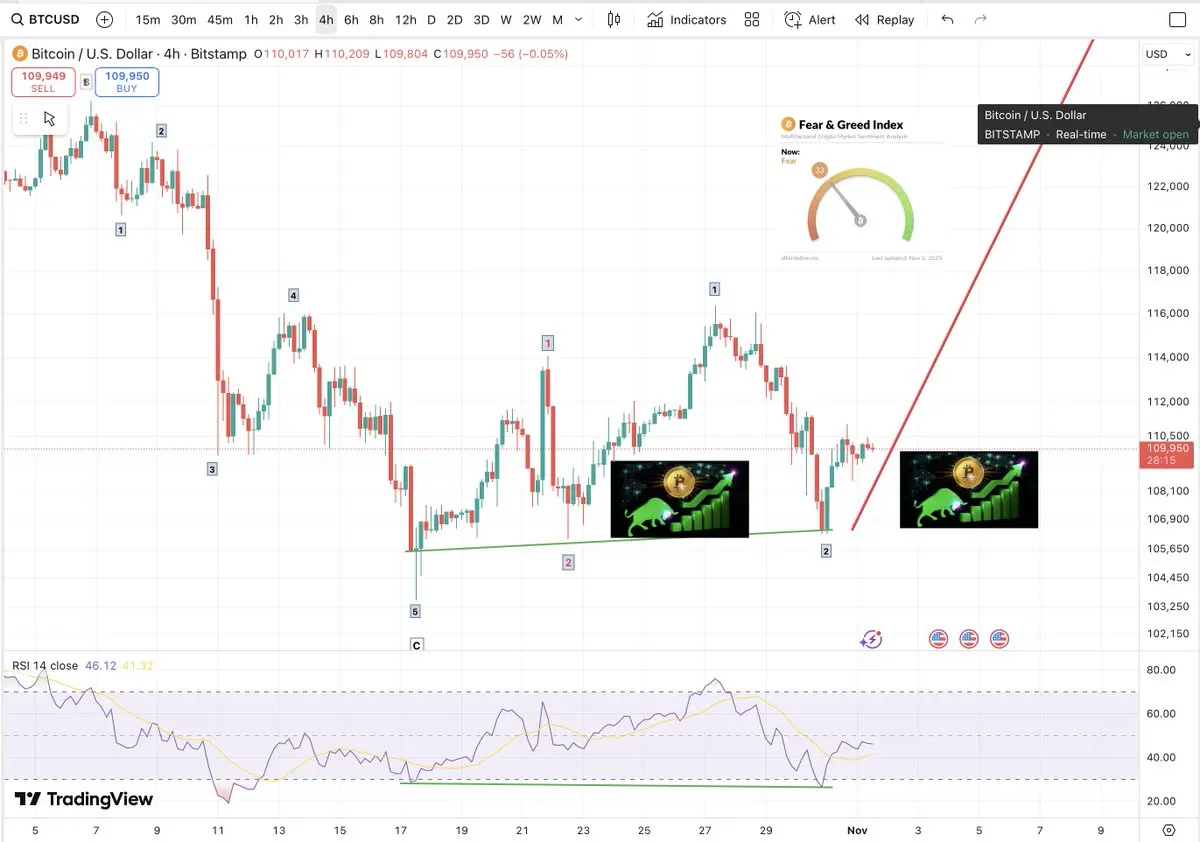Screen dimensions: 1200x842
Task: Click the red SELL 109,949 button
Action: (43, 82)
